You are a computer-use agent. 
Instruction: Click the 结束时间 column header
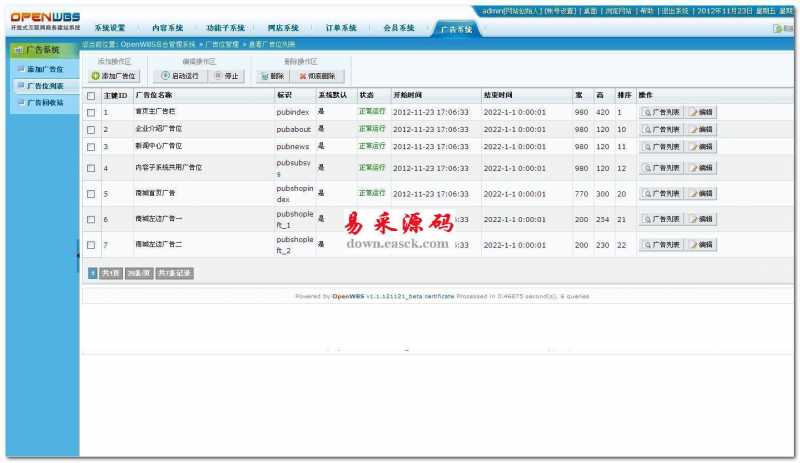pyautogui.click(x=497, y=95)
